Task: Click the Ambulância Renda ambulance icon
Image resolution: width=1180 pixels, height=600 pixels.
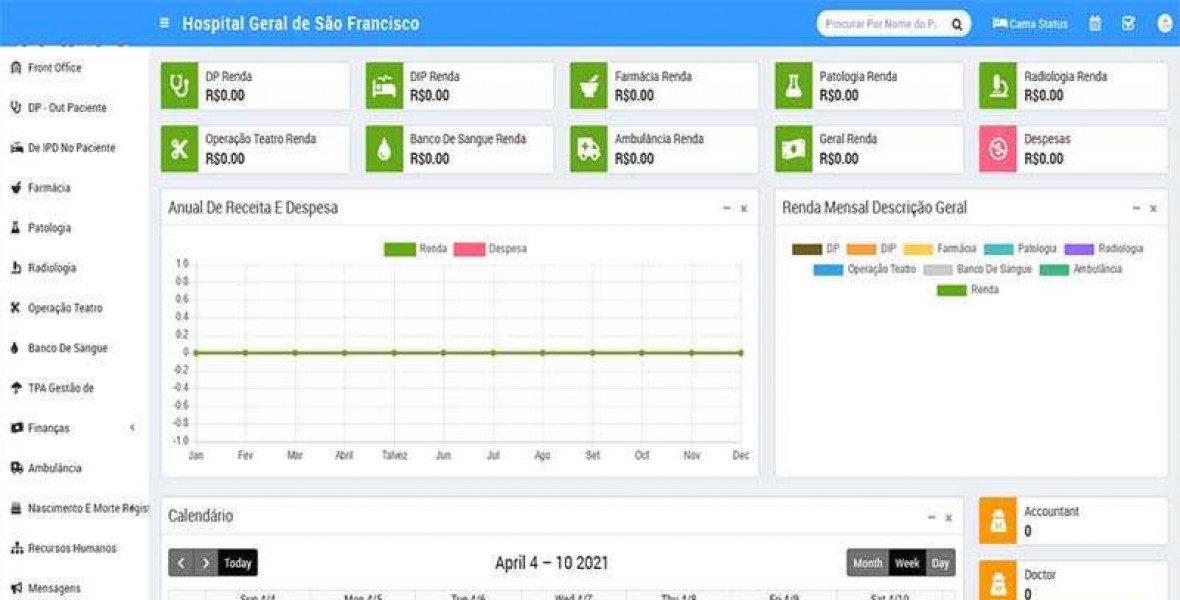Action: 588,149
